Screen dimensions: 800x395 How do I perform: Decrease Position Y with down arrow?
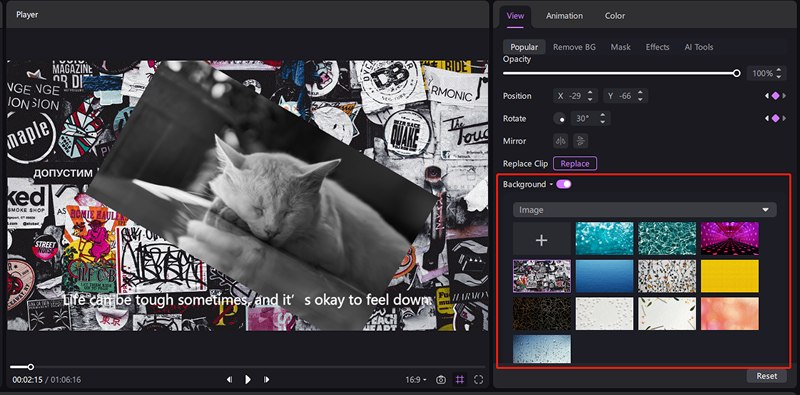pyautogui.click(x=640, y=99)
